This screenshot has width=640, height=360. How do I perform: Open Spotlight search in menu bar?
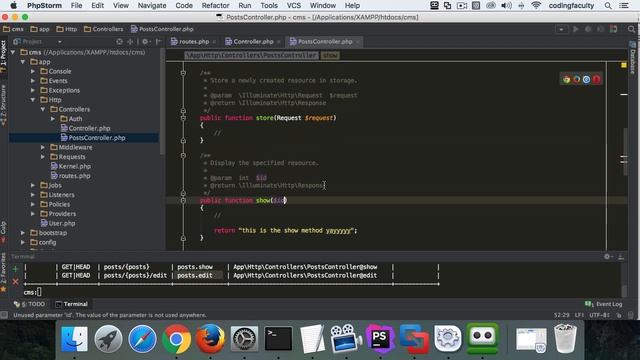(608, 6)
